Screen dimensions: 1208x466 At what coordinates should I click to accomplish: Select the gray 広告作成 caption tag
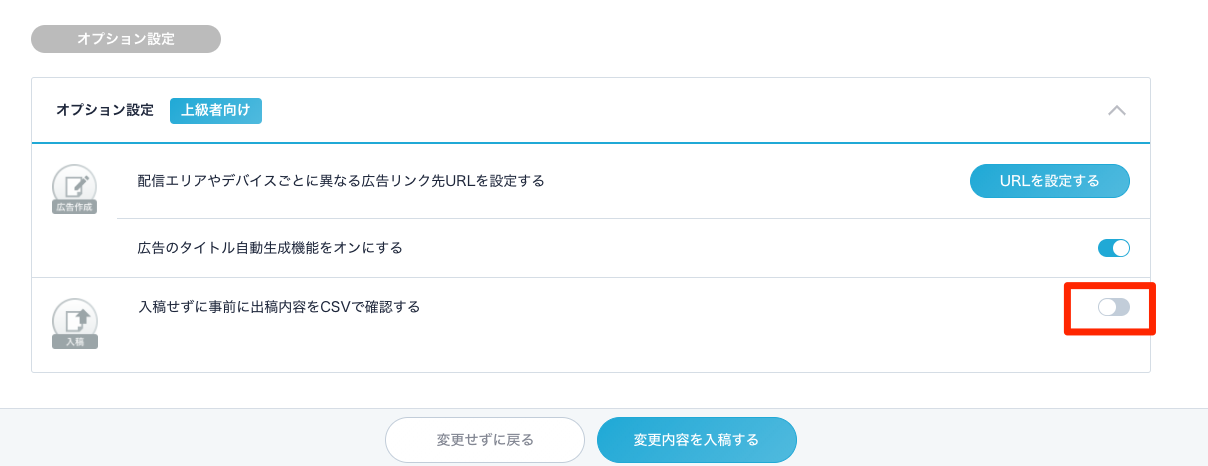(x=75, y=207)
